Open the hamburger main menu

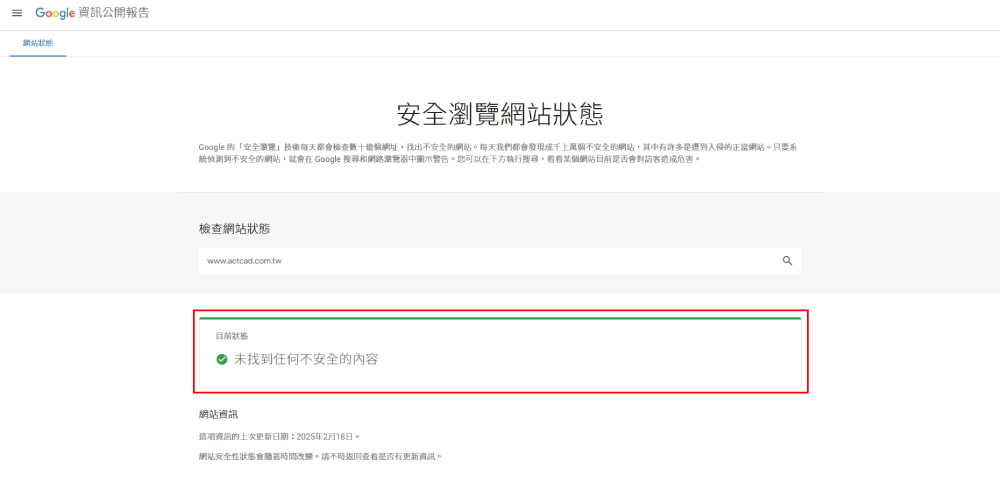17,13
